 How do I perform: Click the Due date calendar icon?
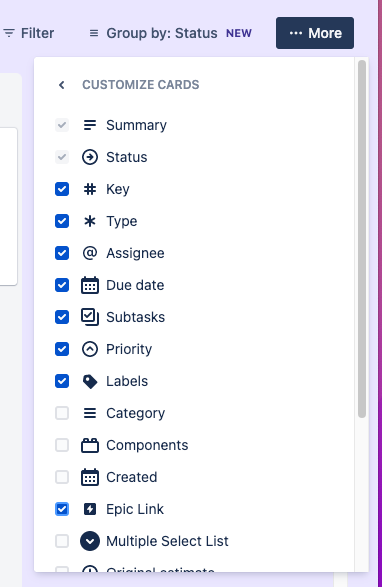90,285
